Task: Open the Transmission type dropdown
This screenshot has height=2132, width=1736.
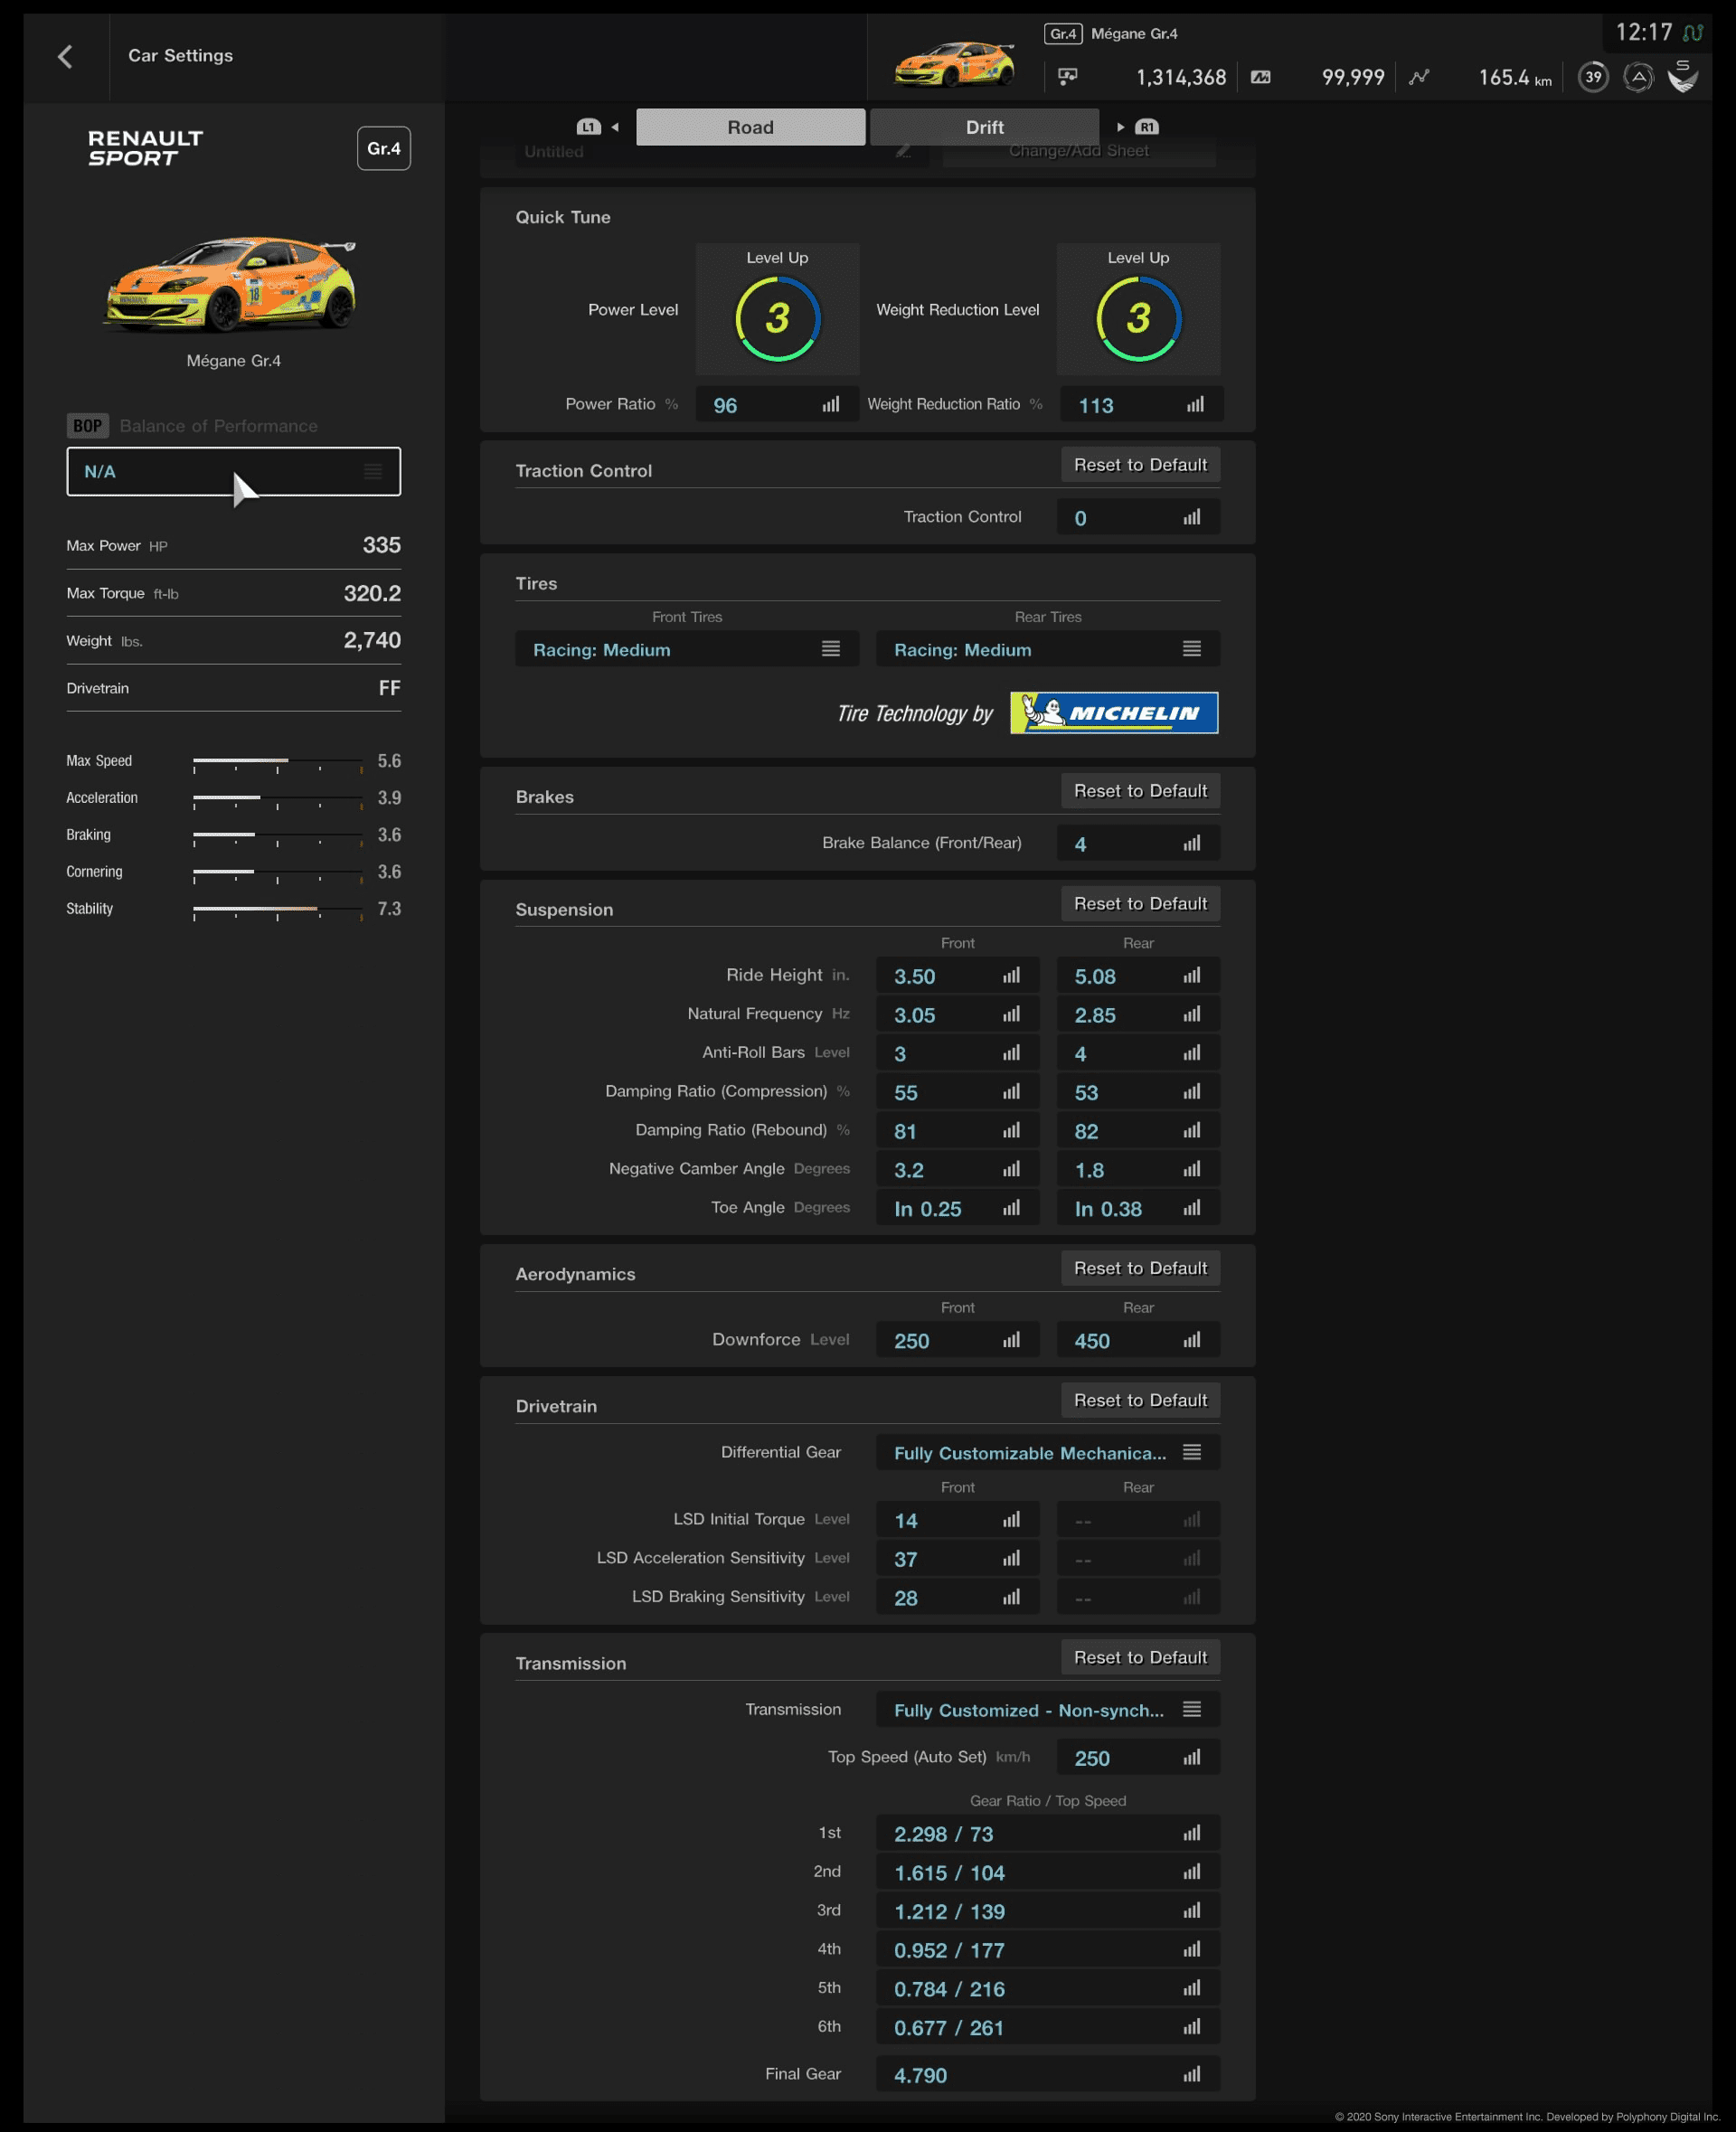Action: point(1048,1709)
